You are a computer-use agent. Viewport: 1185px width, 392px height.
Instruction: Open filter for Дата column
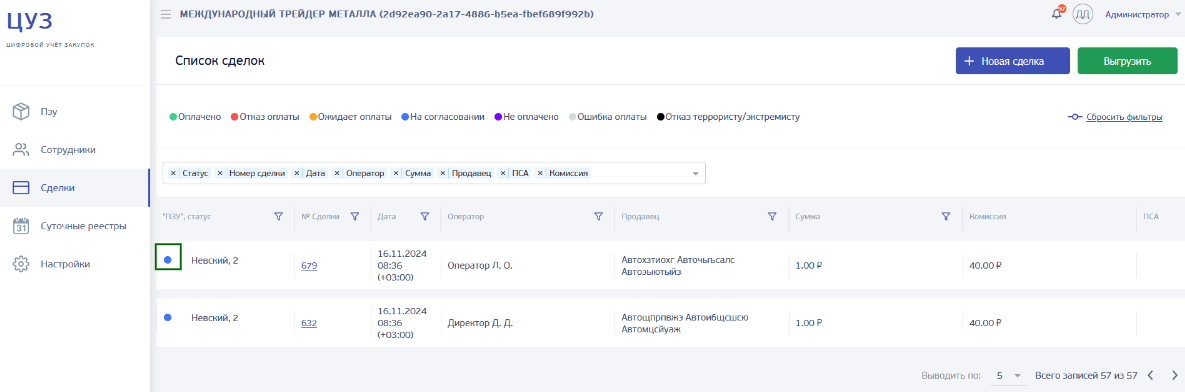(x=425, y=217)
